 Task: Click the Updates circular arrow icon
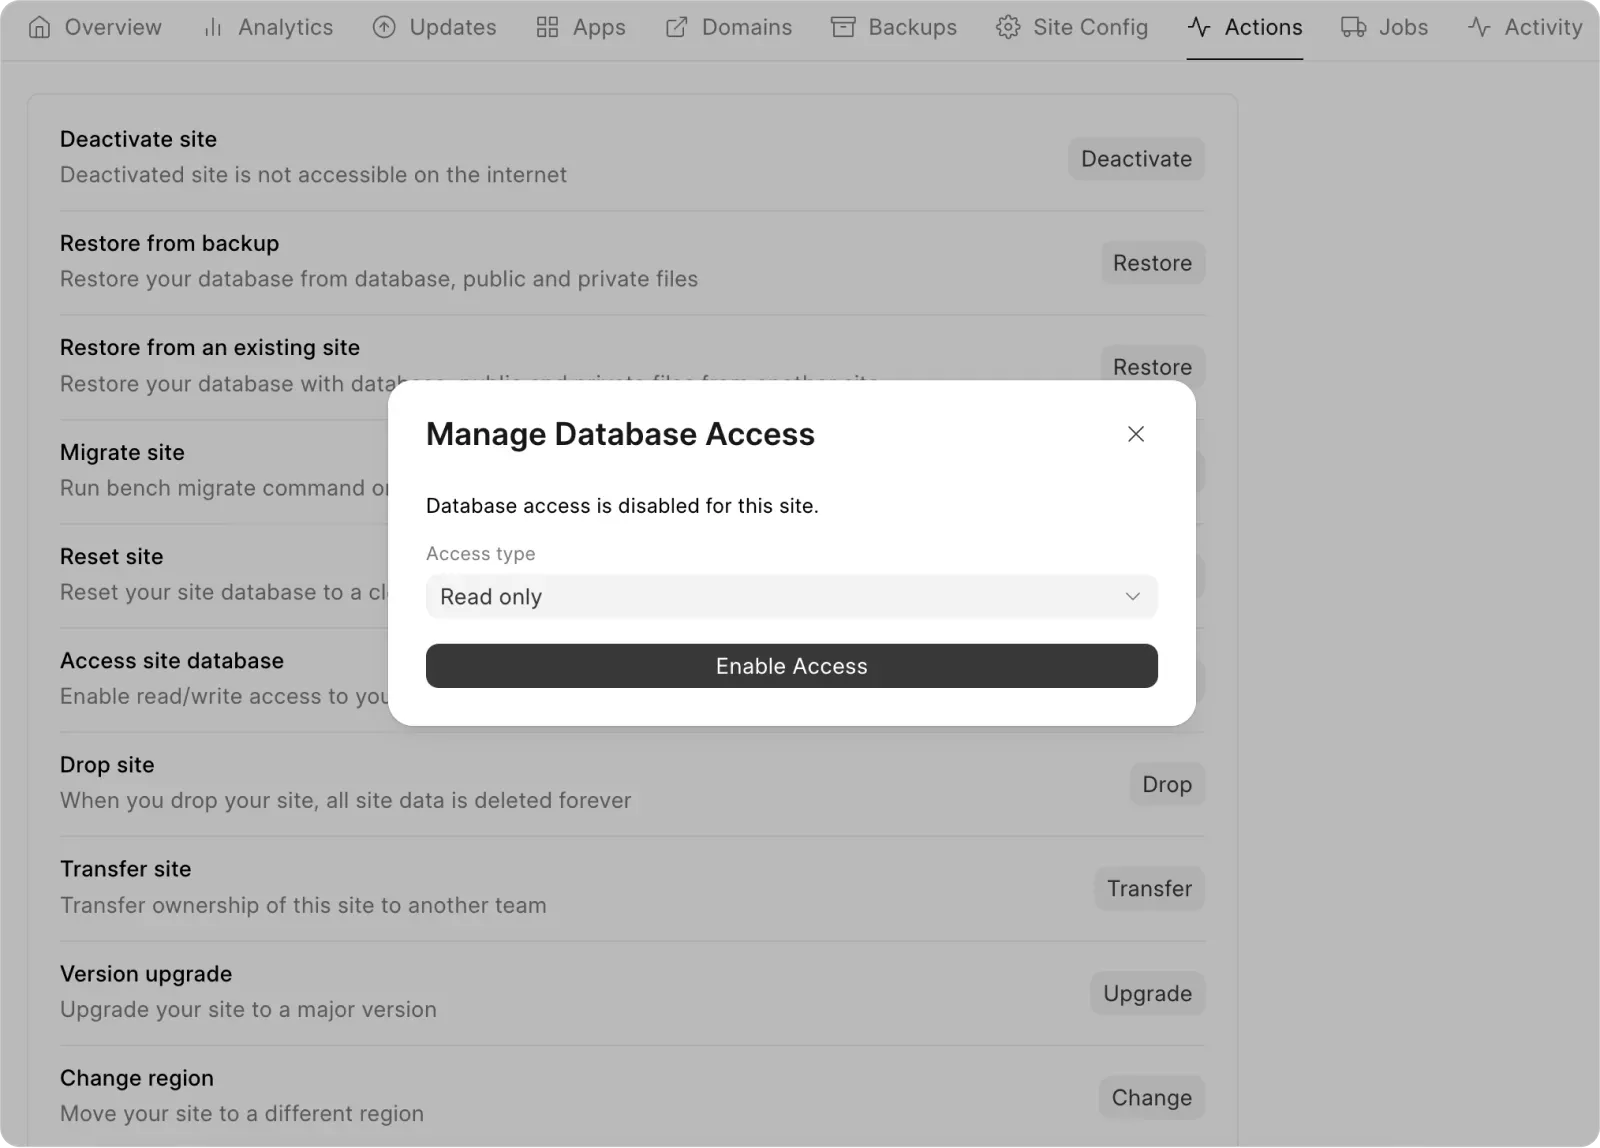(x=384, y=27)
